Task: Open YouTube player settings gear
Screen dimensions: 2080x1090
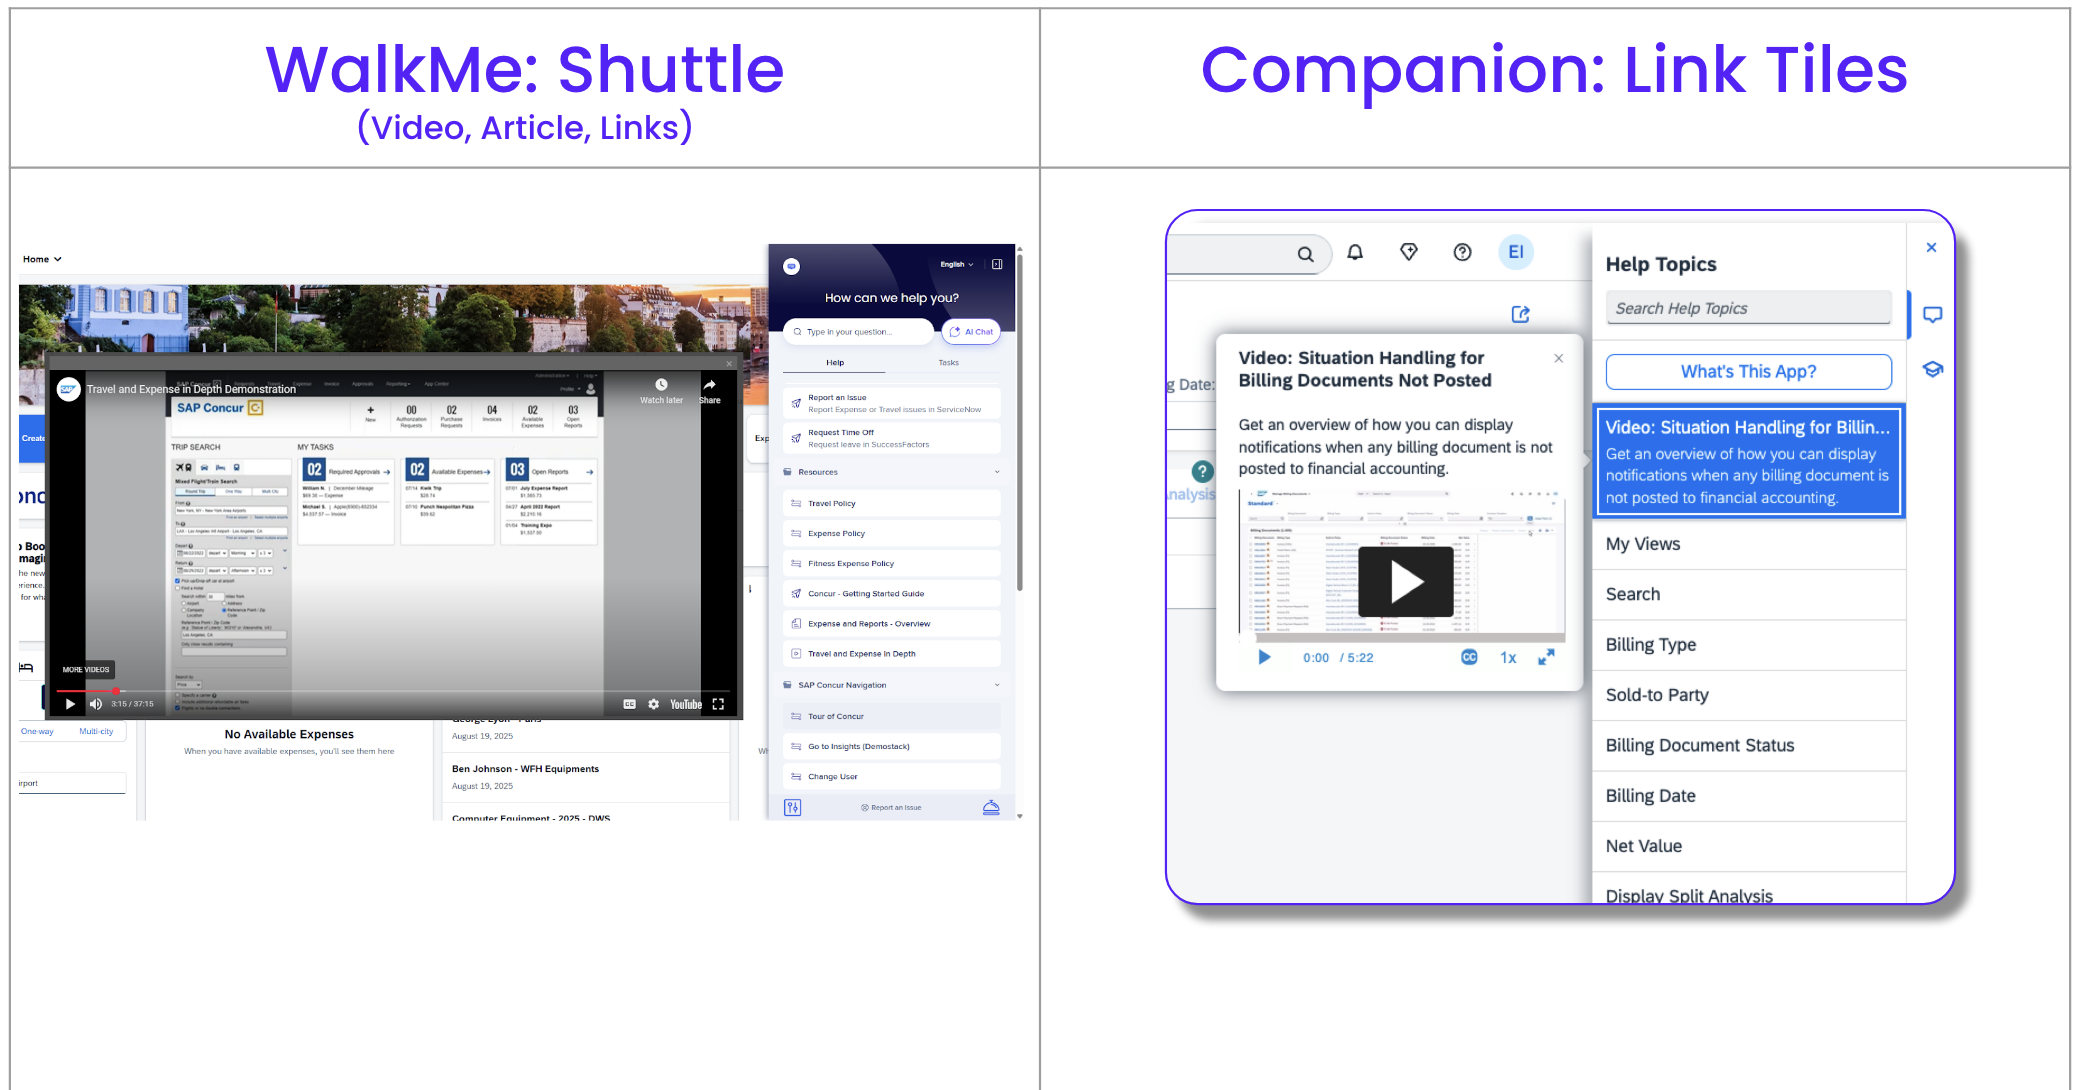Action: coord(654,704)
